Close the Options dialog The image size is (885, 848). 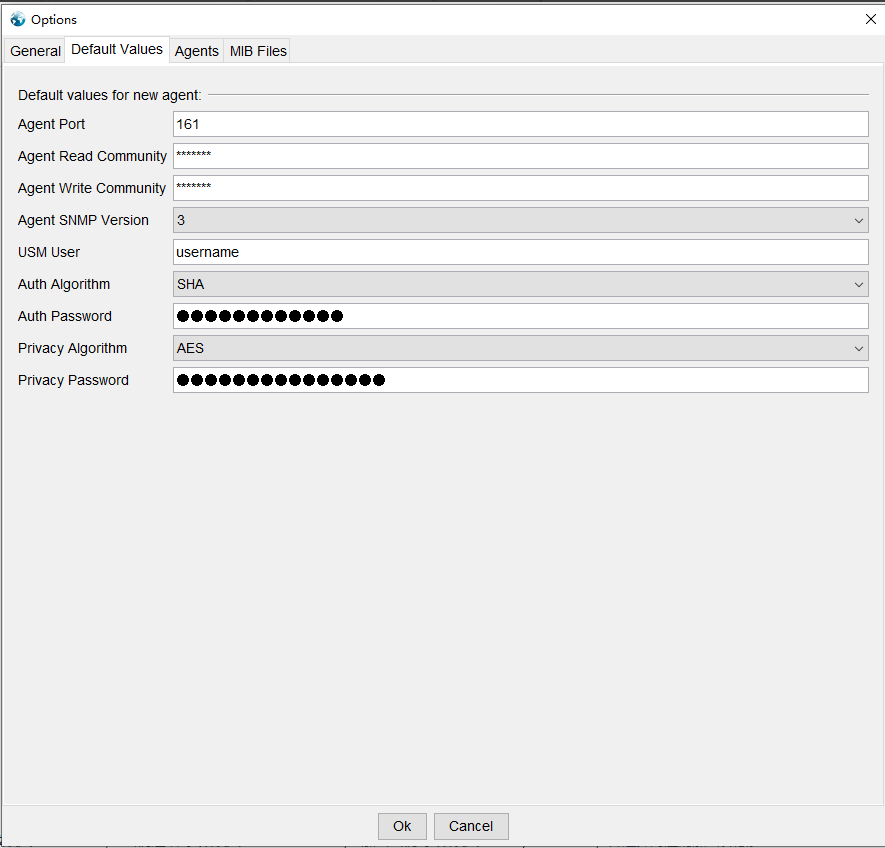[x=870, y=19]
